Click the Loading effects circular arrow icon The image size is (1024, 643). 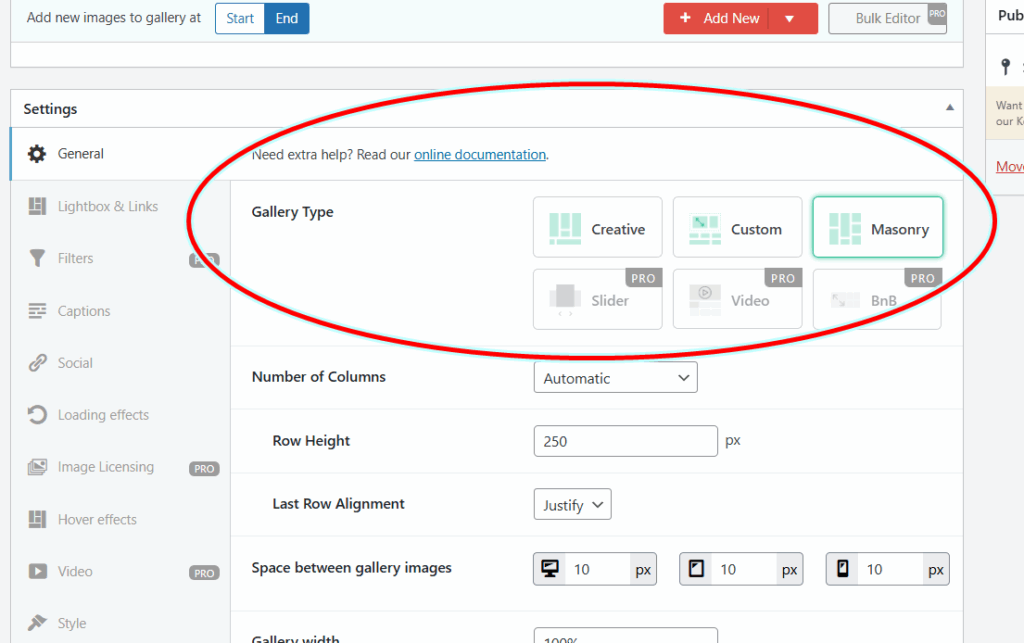tap(37, 415)
